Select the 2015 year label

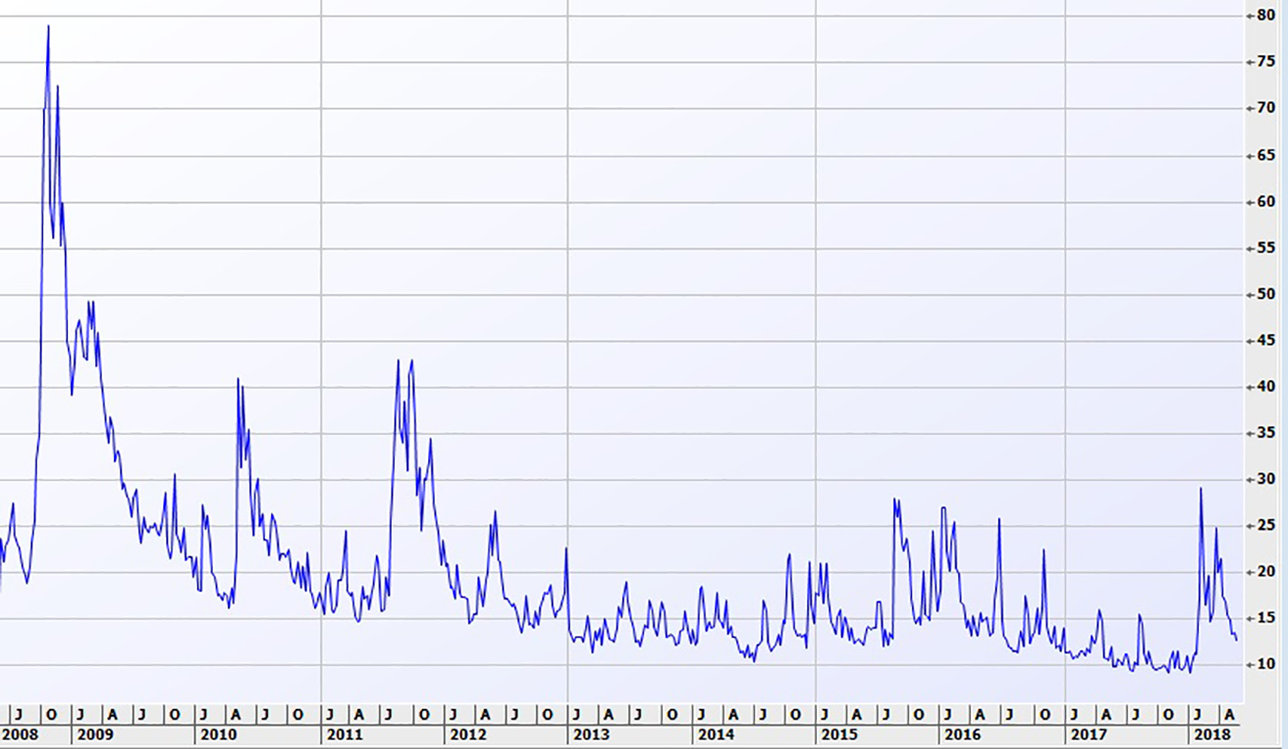coord(839,734)
